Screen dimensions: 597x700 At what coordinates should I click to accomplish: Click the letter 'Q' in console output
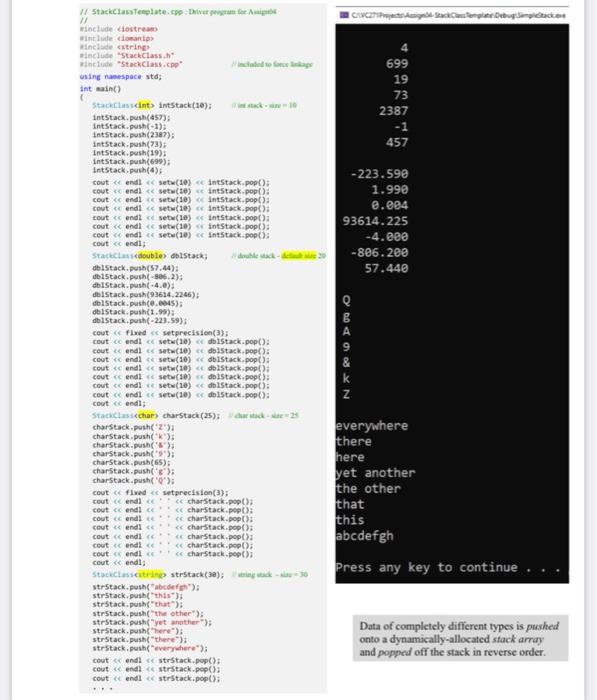coord(347,300)
